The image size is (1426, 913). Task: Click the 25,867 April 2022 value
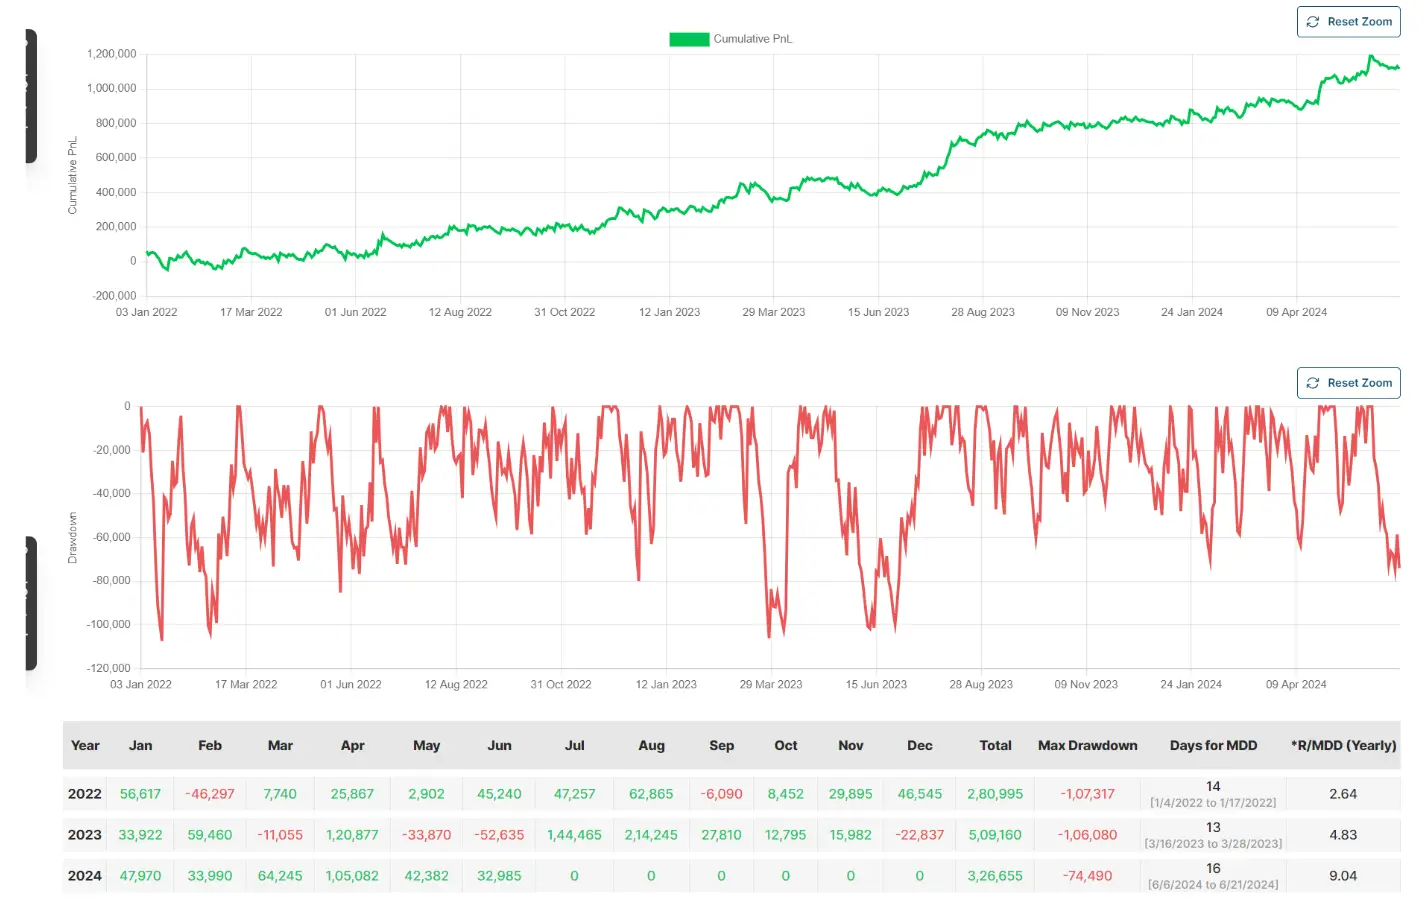point(352,794)
